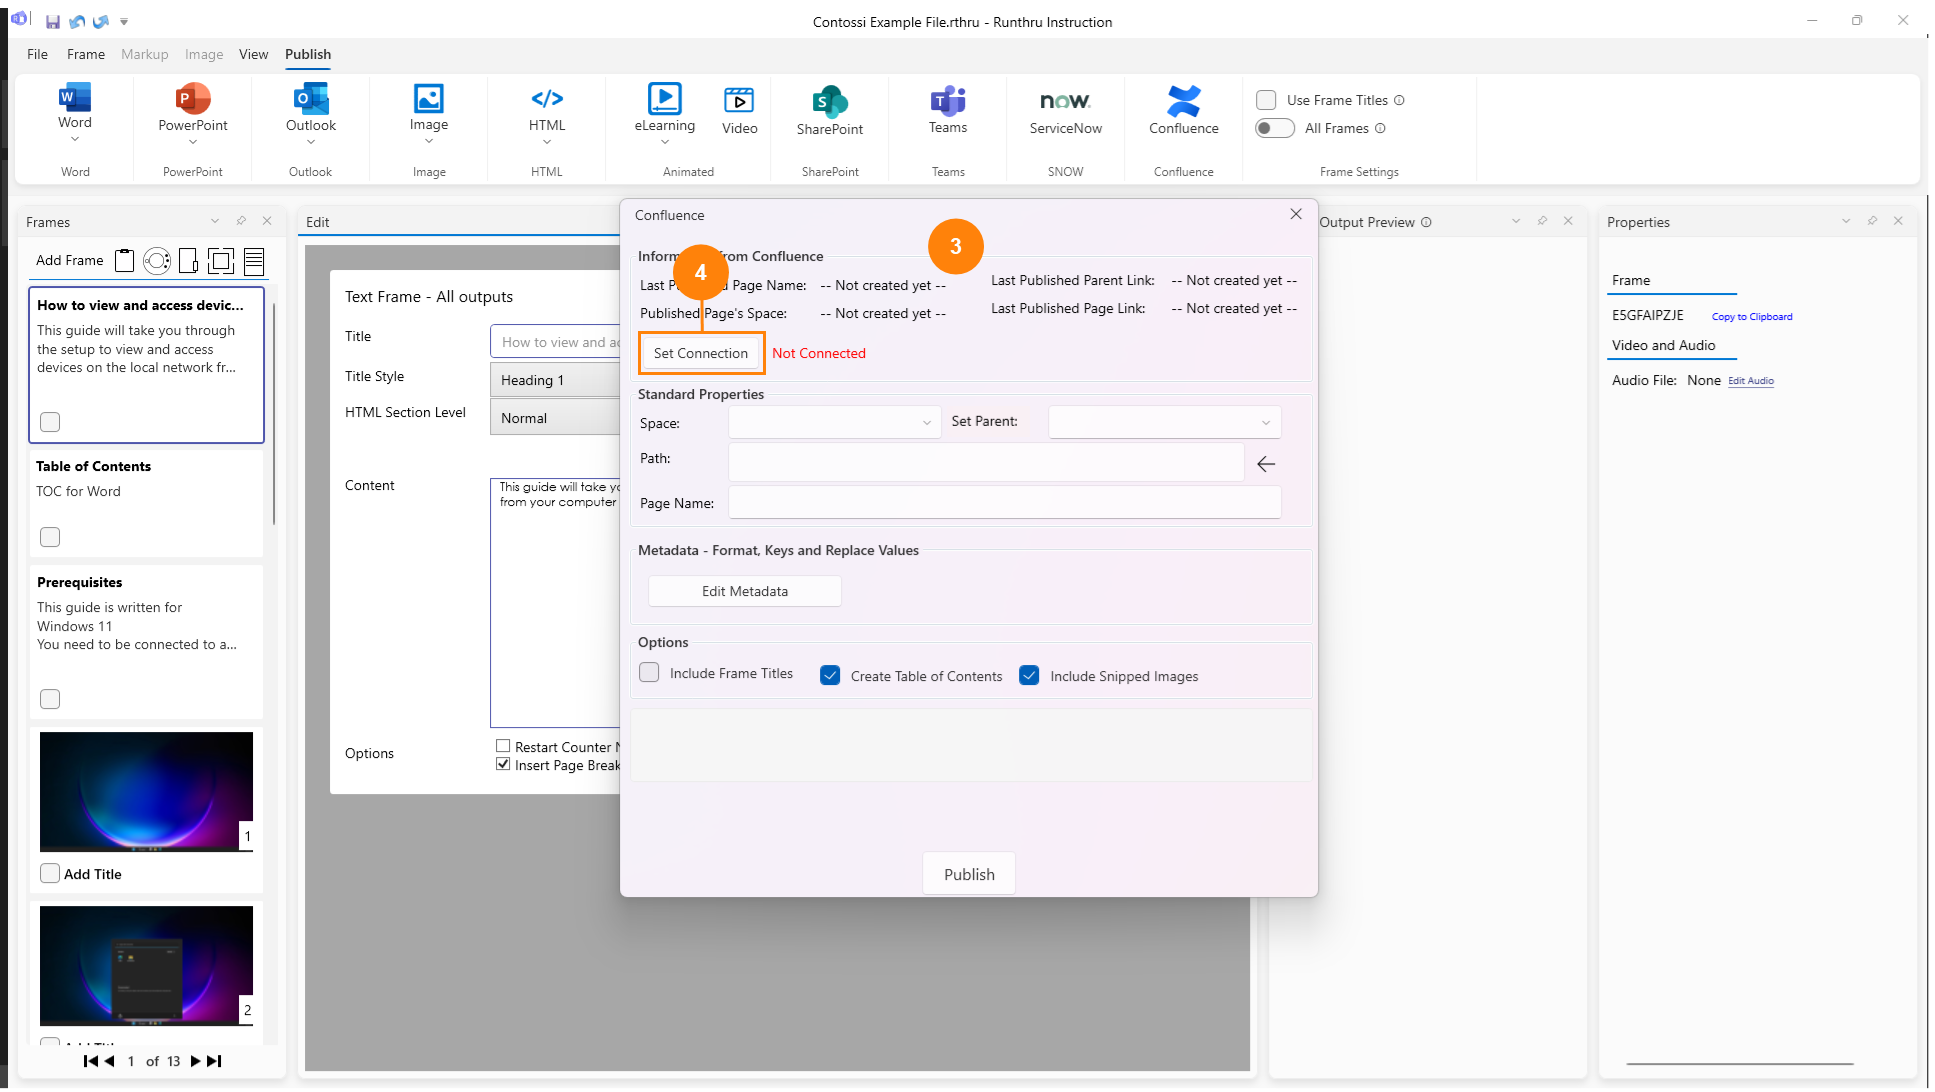Click the Confluence publish icon
Screen dimensions: 1935x1092
click(x=1183, y=101)
